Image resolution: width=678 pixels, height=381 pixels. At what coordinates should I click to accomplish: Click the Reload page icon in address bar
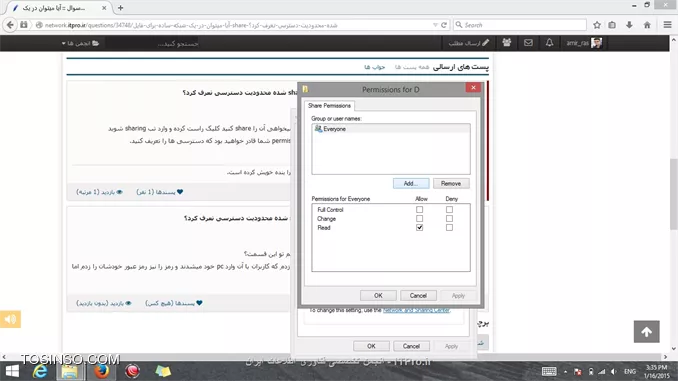(x=444, y=25)
